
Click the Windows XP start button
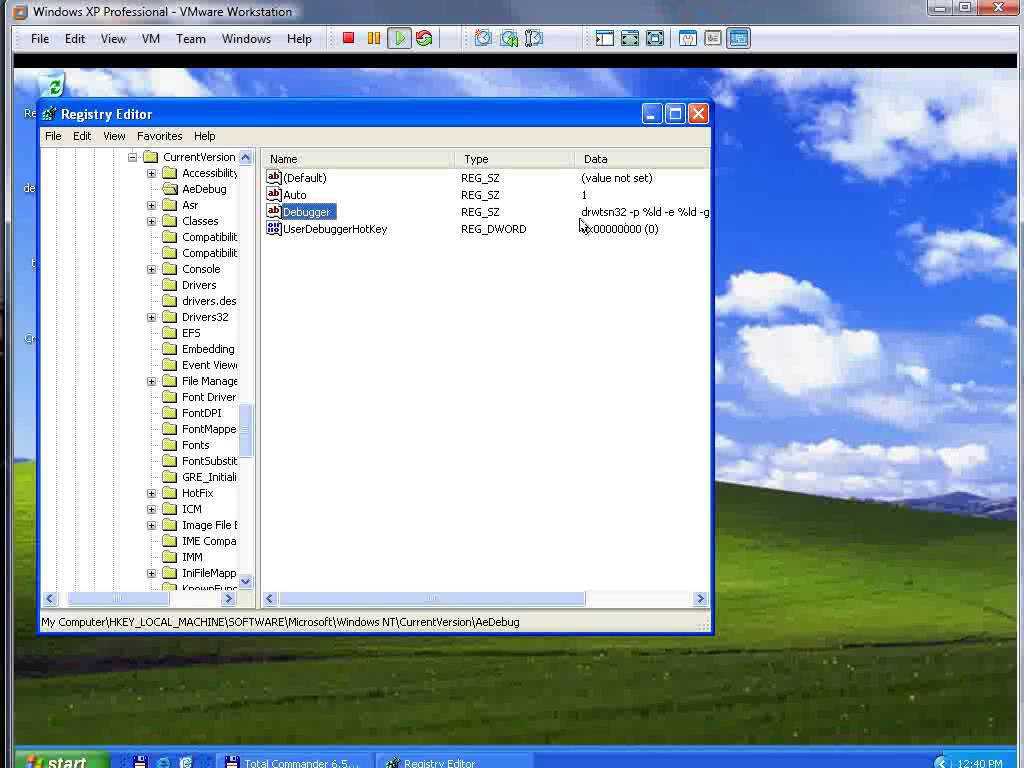point(62,760)
